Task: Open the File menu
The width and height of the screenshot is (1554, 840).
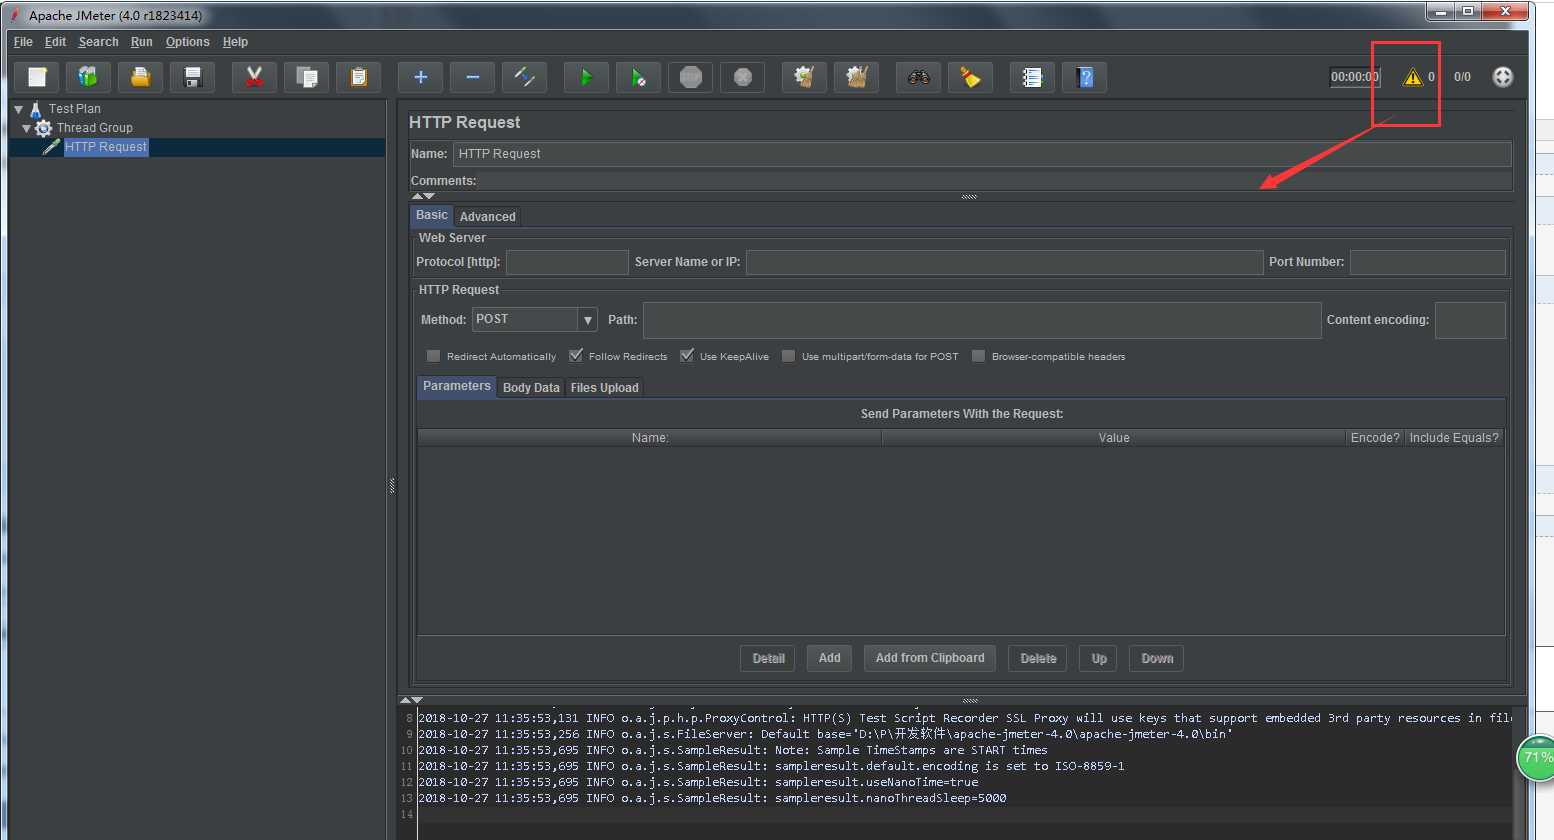Action: 23,42
